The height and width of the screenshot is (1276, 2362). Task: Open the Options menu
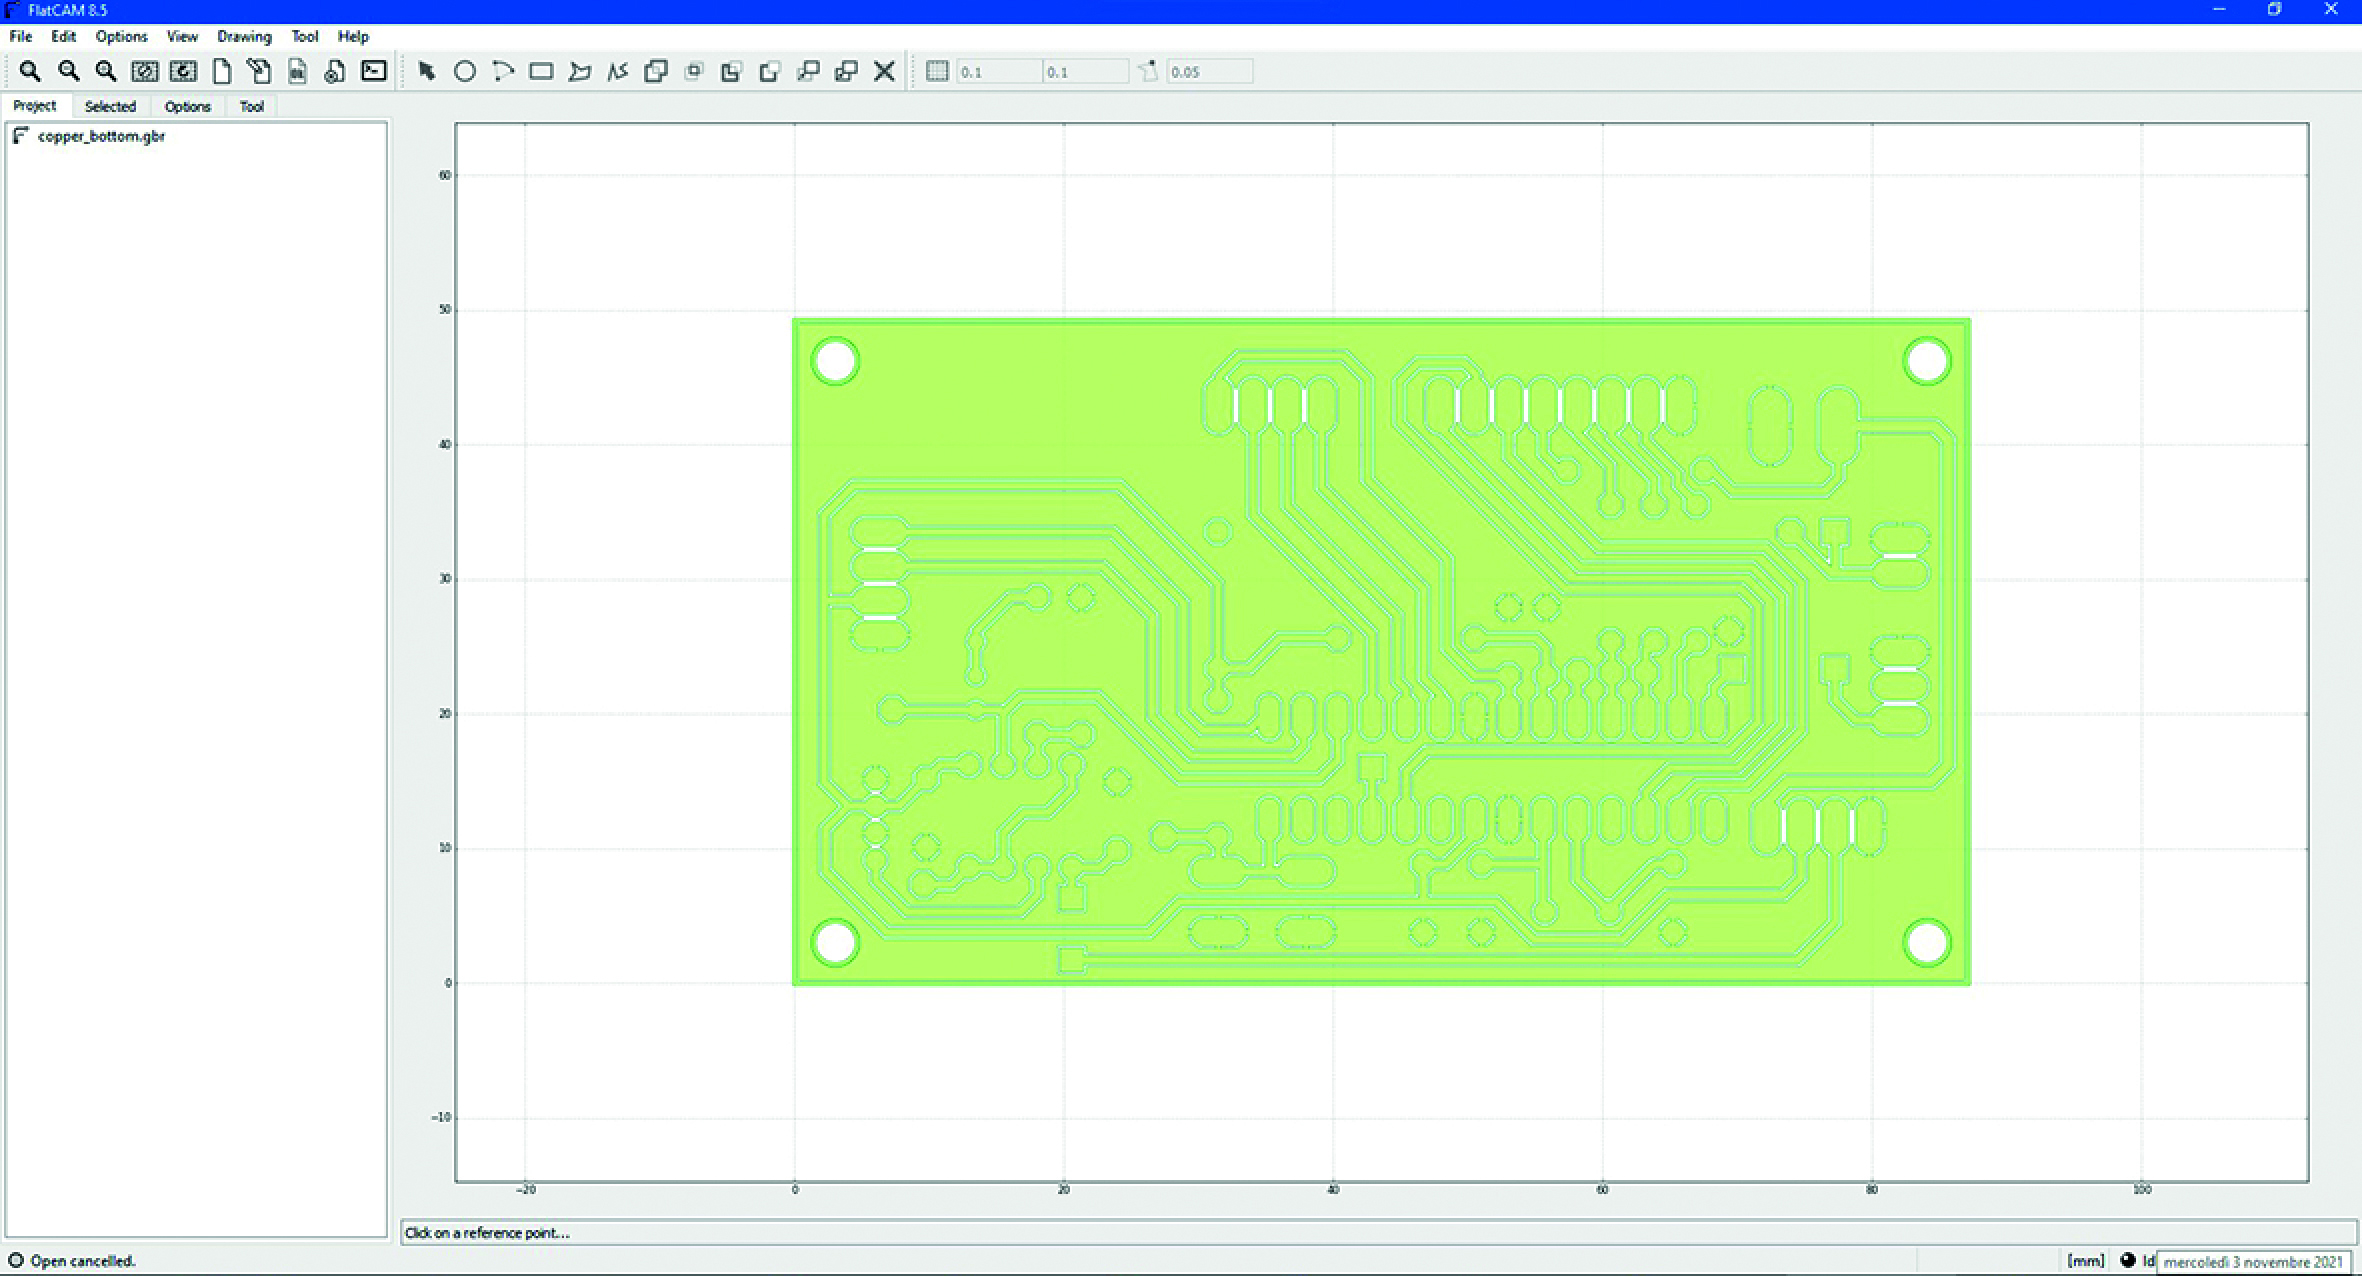tap(120, 36)
